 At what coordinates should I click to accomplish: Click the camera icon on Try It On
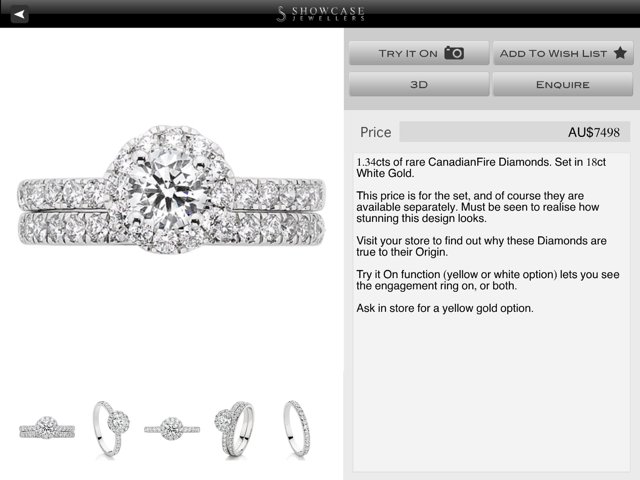click(x=454, y=53)
